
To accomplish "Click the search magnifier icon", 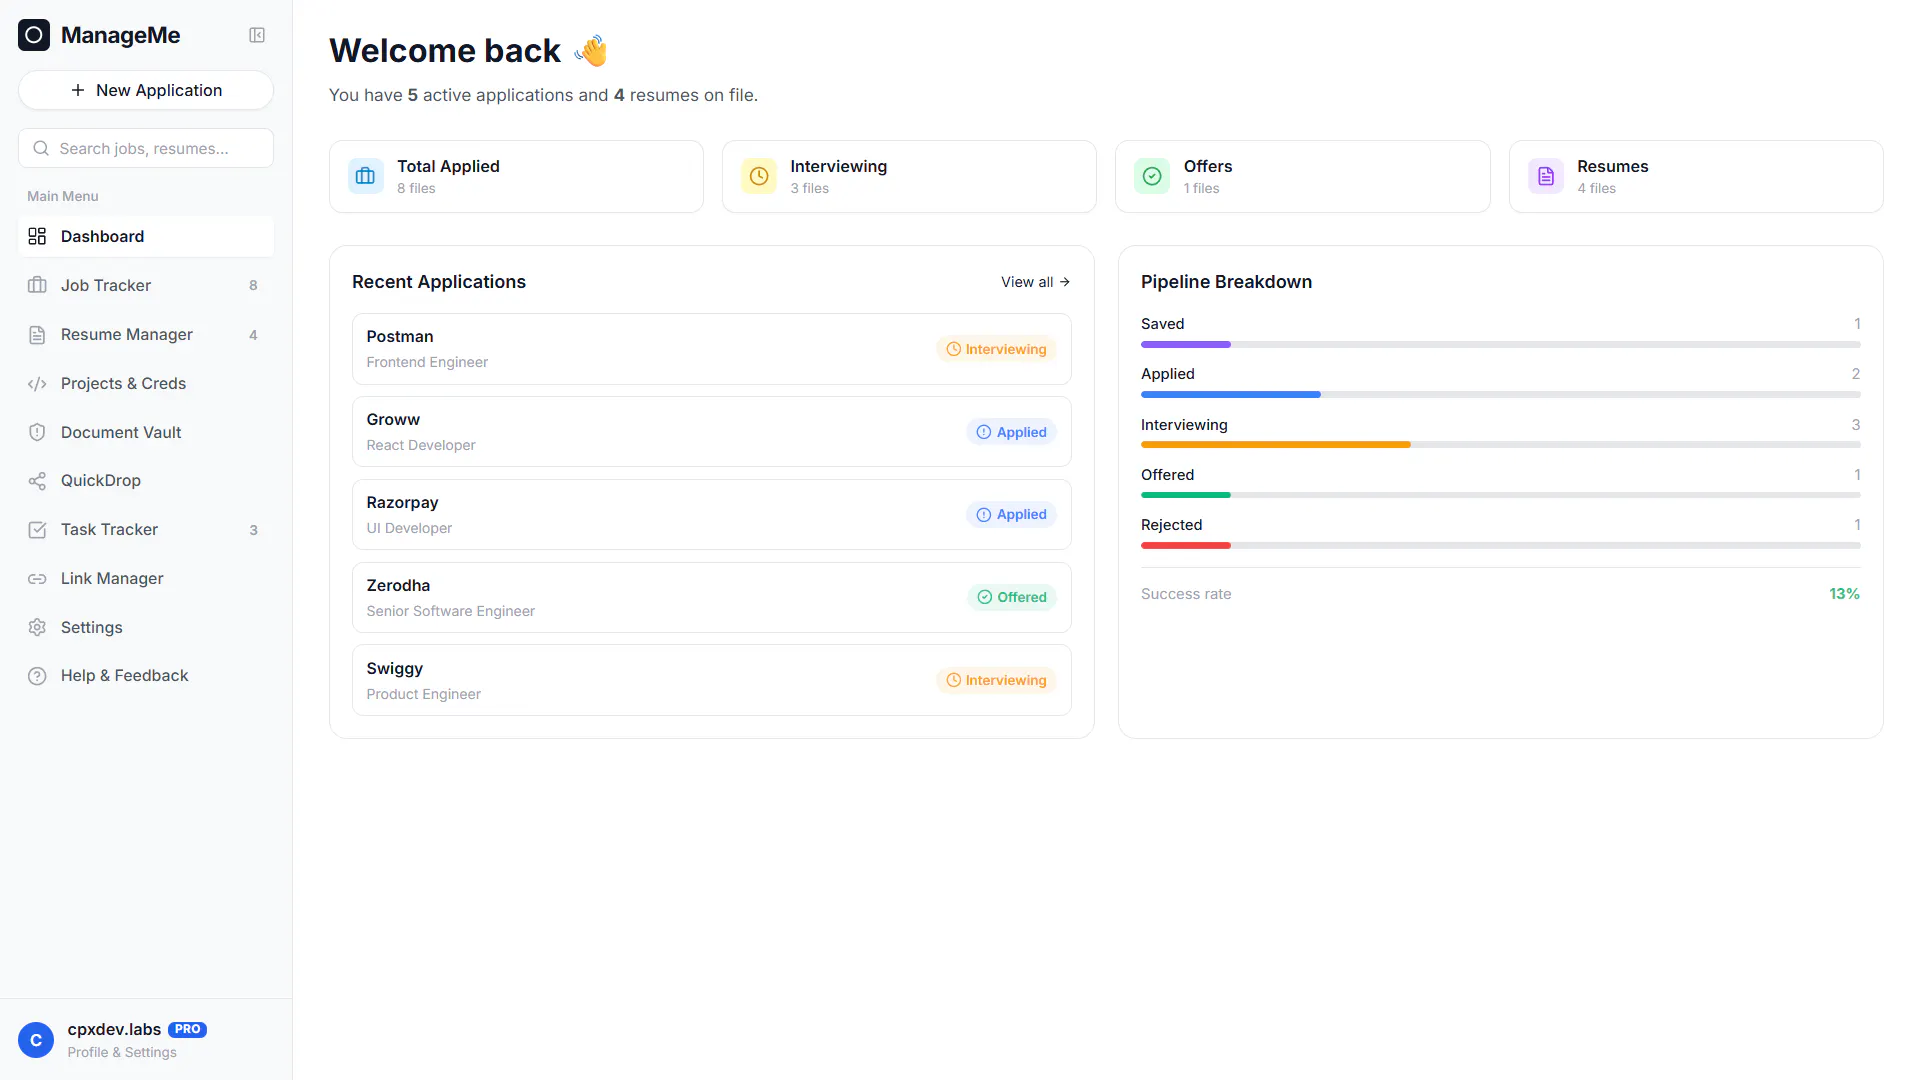I will coord(41,148).
